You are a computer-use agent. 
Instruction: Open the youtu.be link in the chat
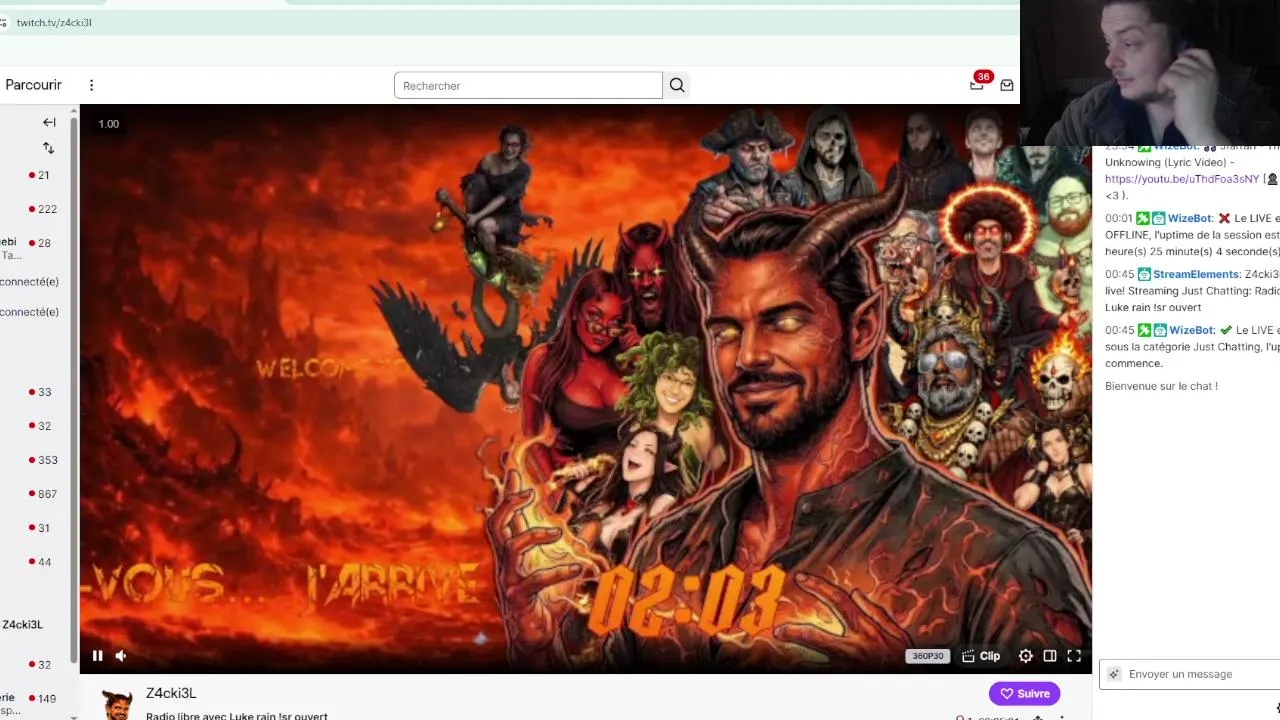coord(1182,179)
